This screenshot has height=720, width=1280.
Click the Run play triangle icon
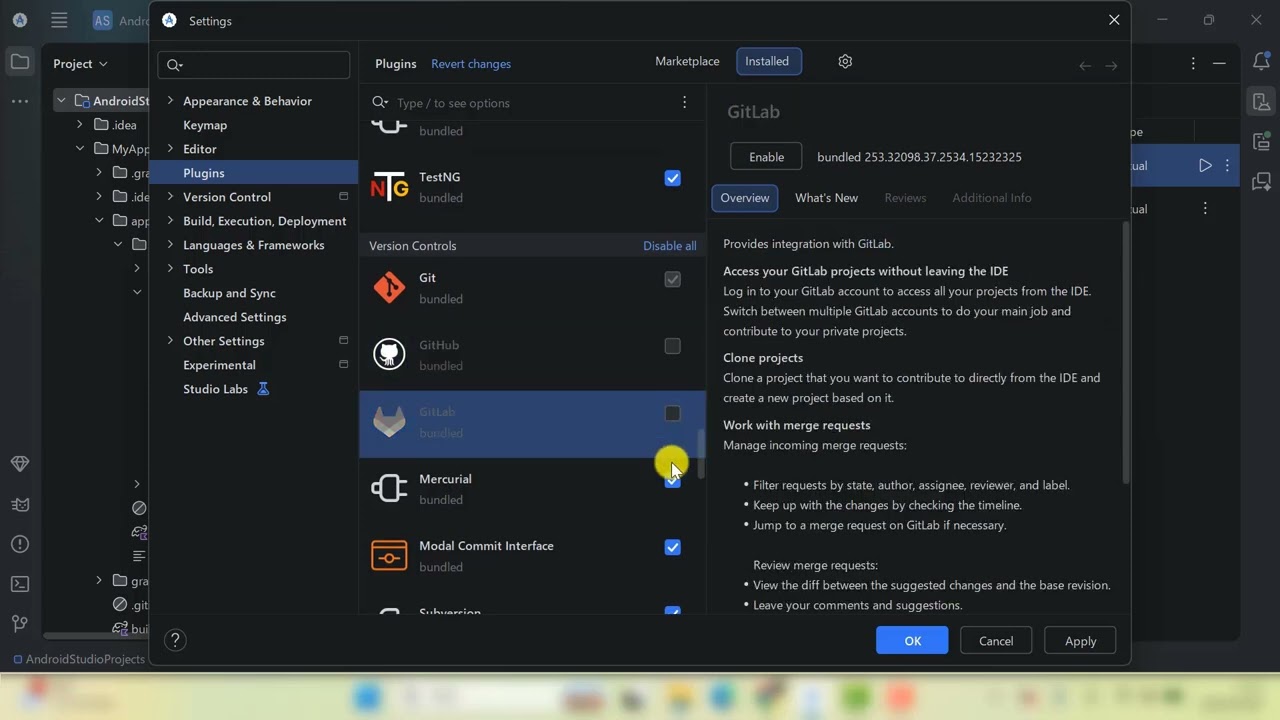(x=1205, y=166)
